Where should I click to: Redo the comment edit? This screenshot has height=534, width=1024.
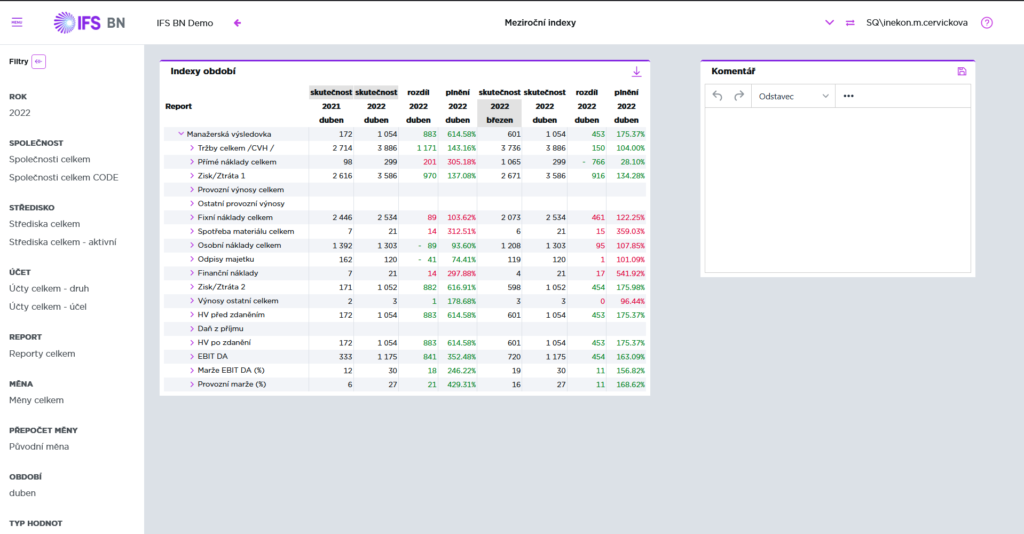(739, 96)
